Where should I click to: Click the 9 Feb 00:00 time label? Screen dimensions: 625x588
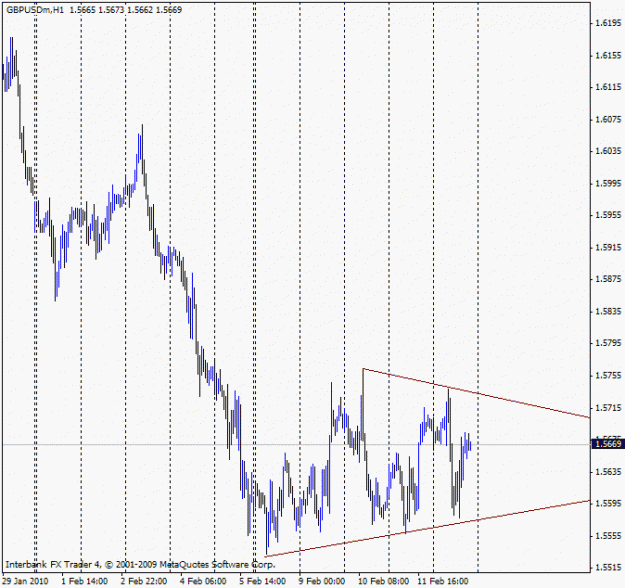click(322, 581)
